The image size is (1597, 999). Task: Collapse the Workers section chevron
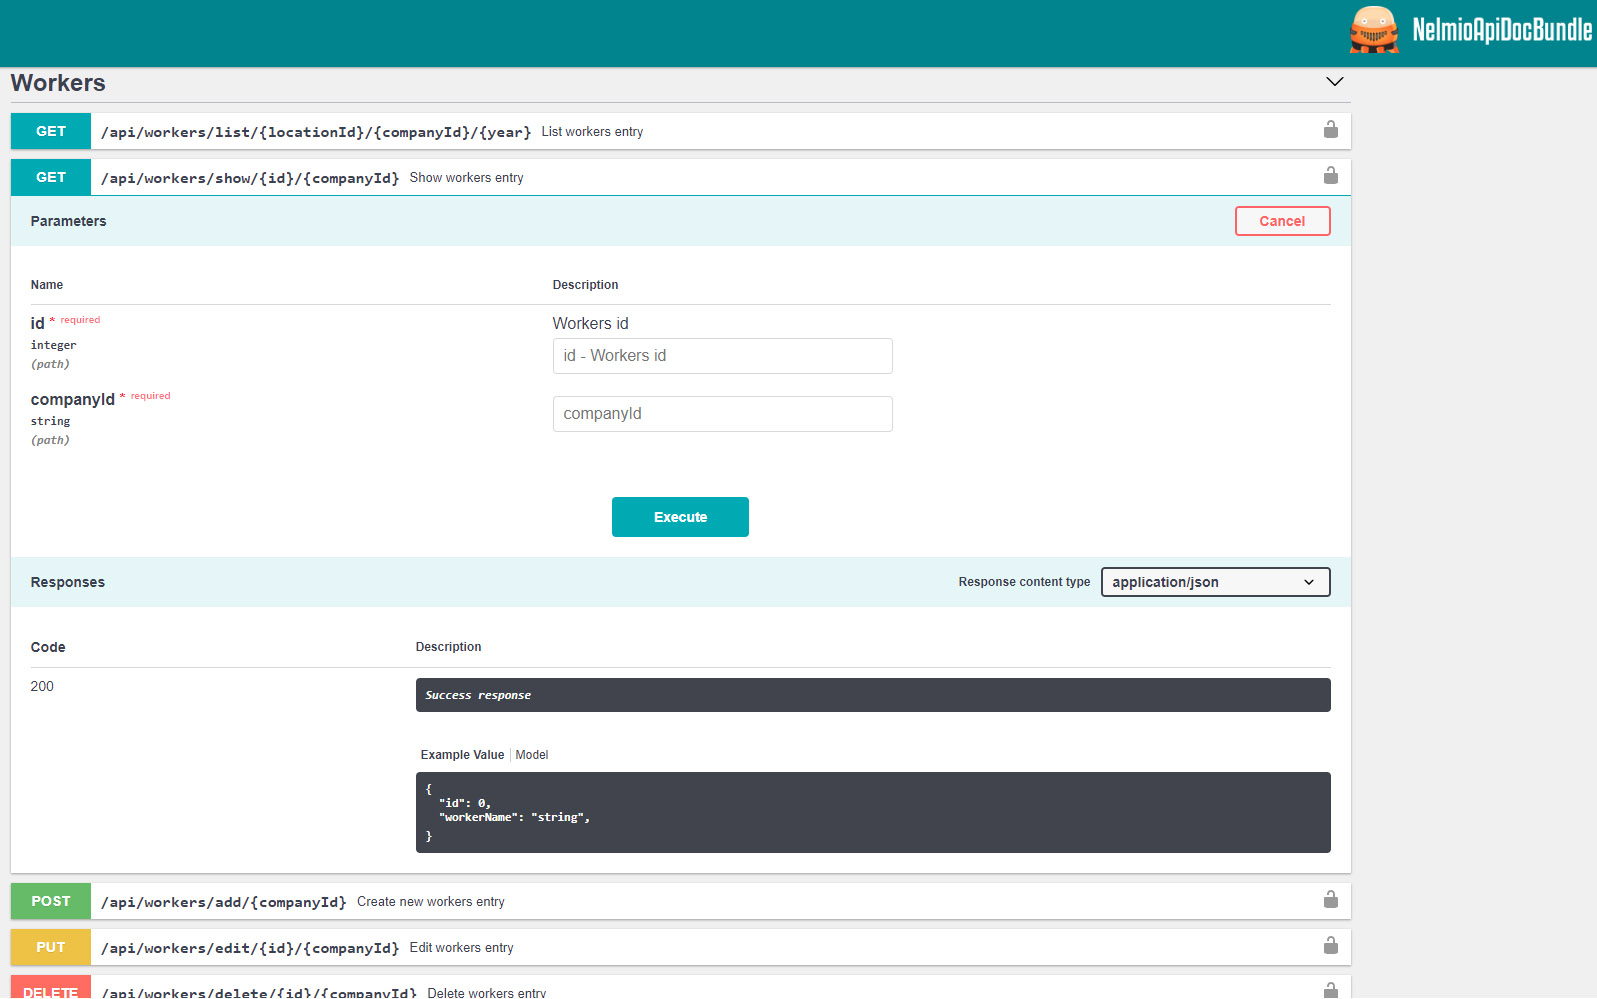1334,82
